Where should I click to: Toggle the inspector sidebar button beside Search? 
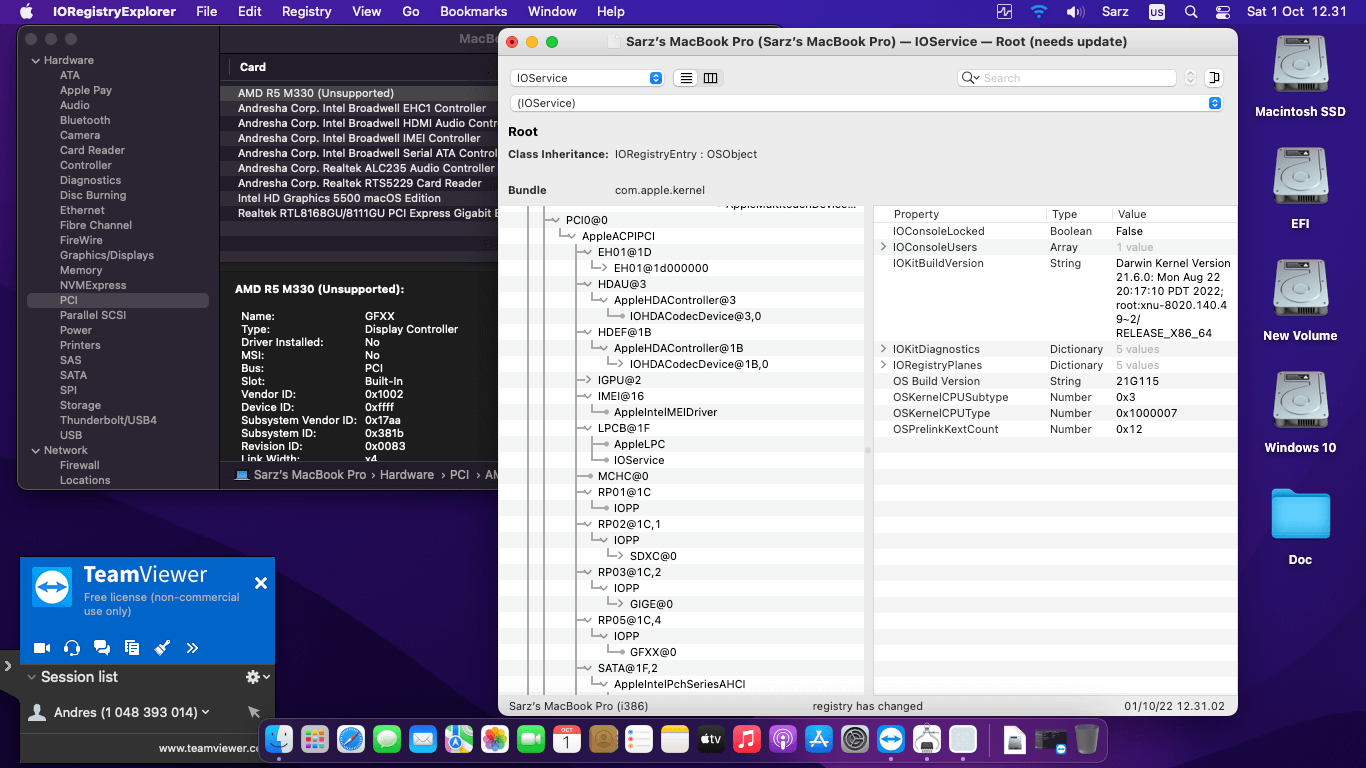click(1214, 78)
